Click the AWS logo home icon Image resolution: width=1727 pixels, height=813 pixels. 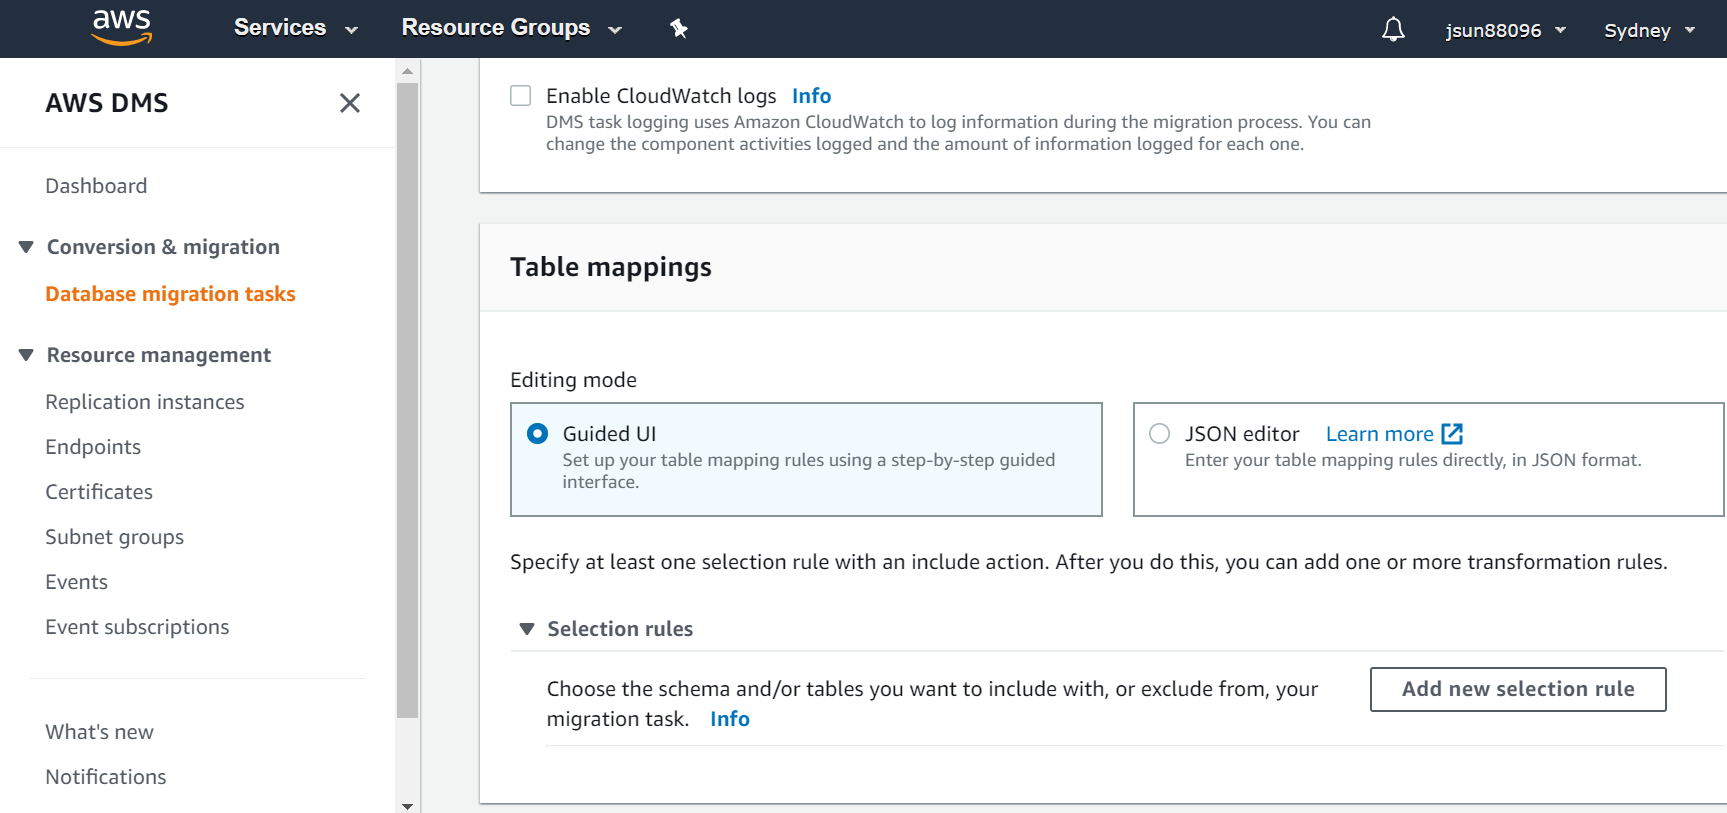pos(121,28)
